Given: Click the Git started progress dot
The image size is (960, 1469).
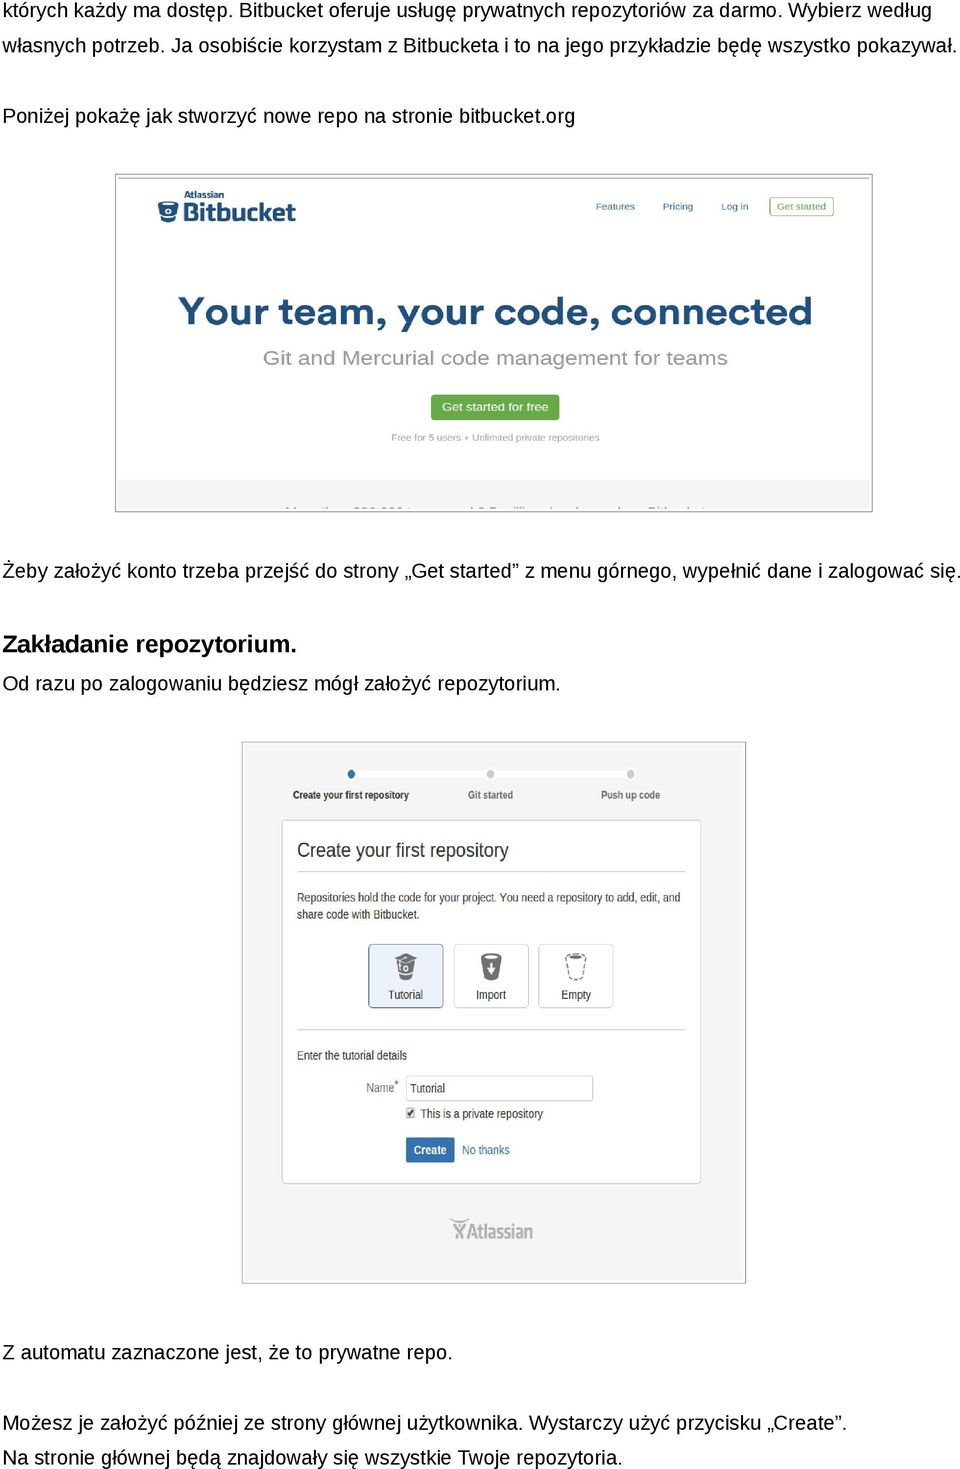Looking at the screenshot, I should point(490,774).
